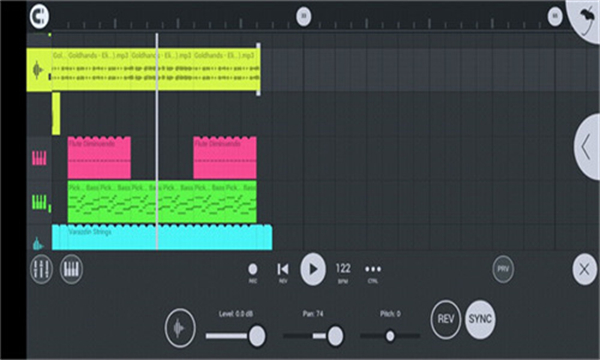
Task: Click the PRV preview button
Action: 503,269
